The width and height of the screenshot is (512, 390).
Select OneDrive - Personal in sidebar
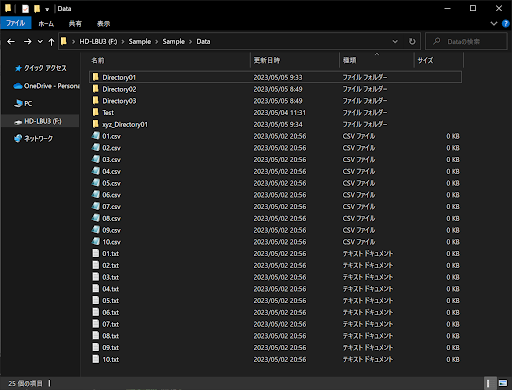46,86
